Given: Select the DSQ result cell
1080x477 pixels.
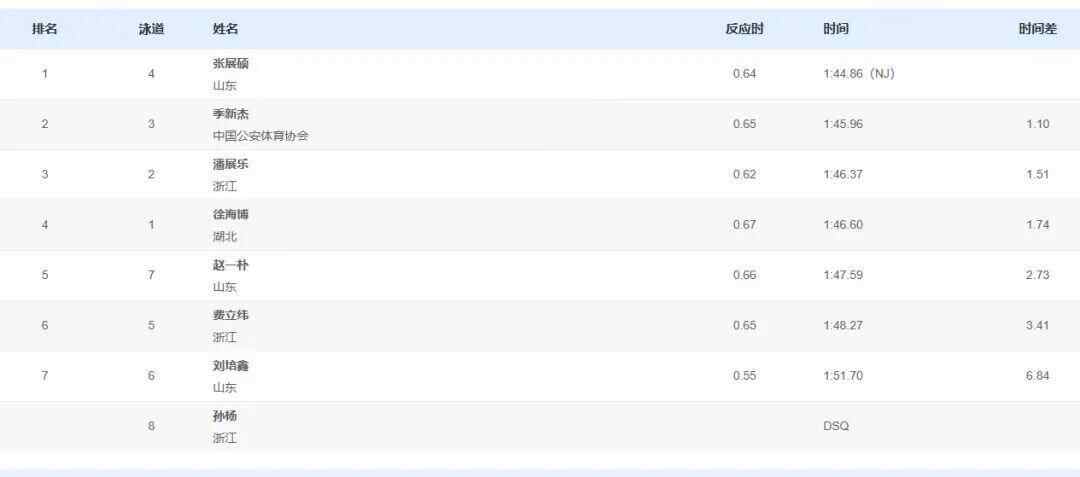Looking at the screenshot, I should [836, 426].
